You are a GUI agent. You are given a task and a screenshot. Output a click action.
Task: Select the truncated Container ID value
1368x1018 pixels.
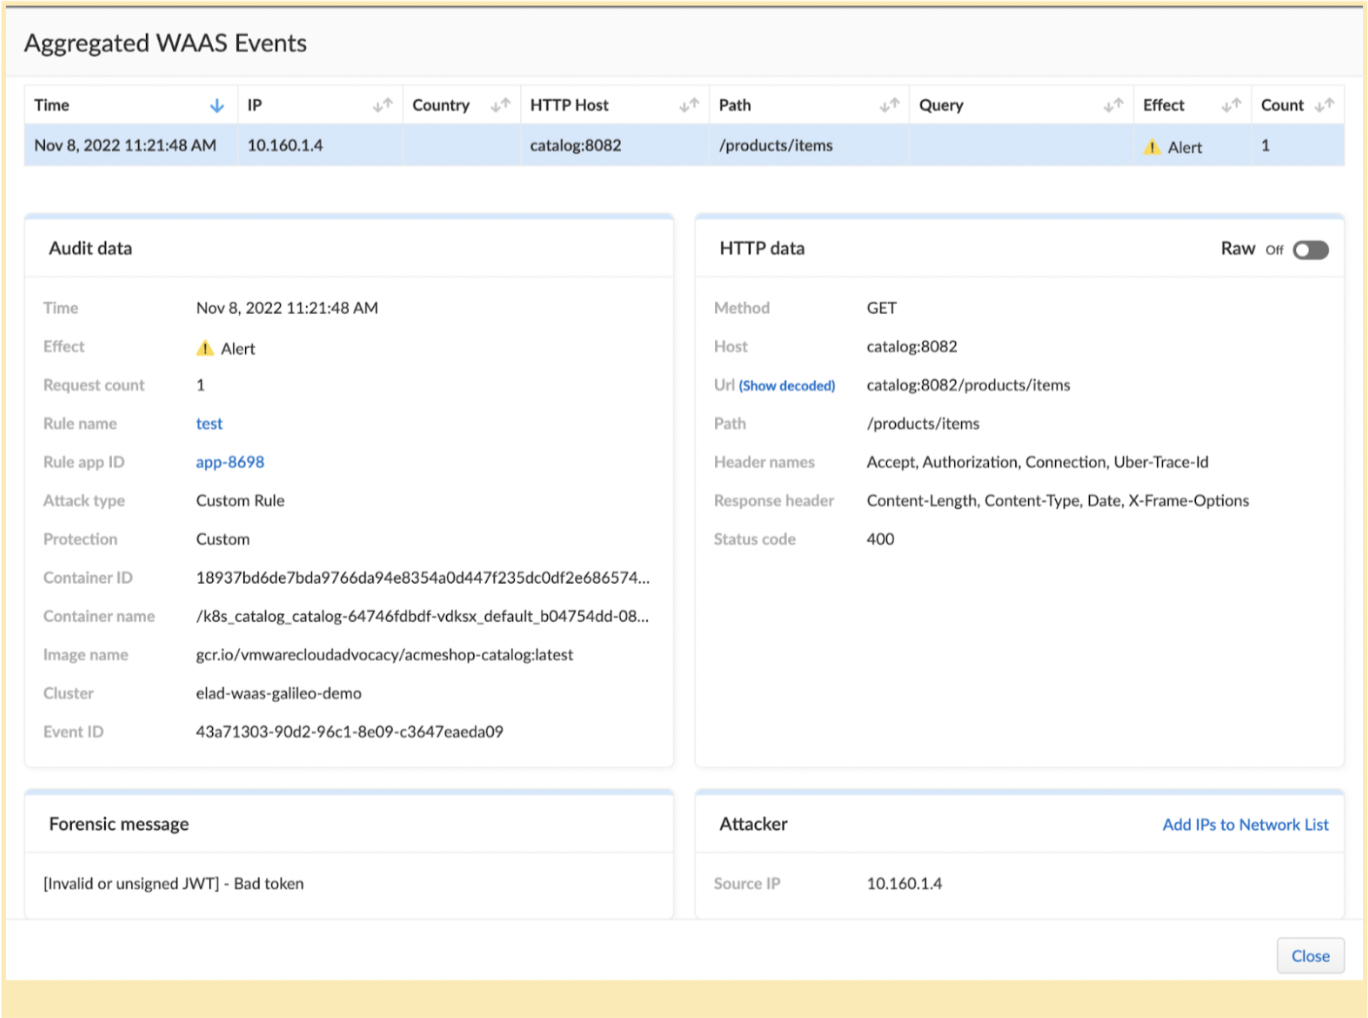423,578
